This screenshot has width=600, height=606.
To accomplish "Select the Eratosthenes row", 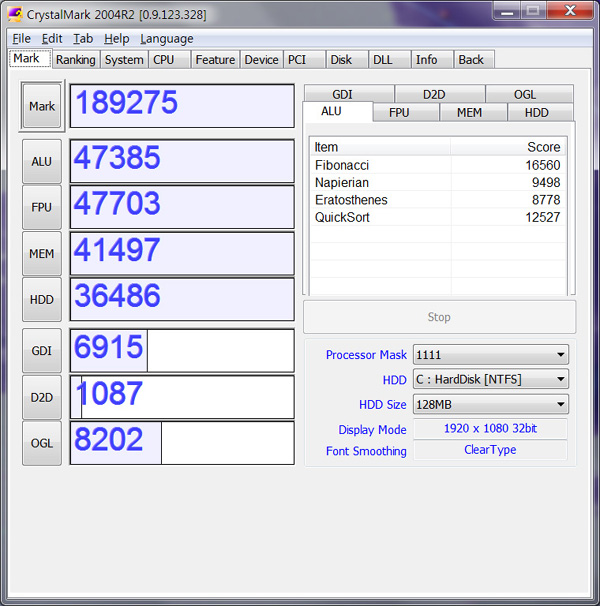I will click(438, 200).
